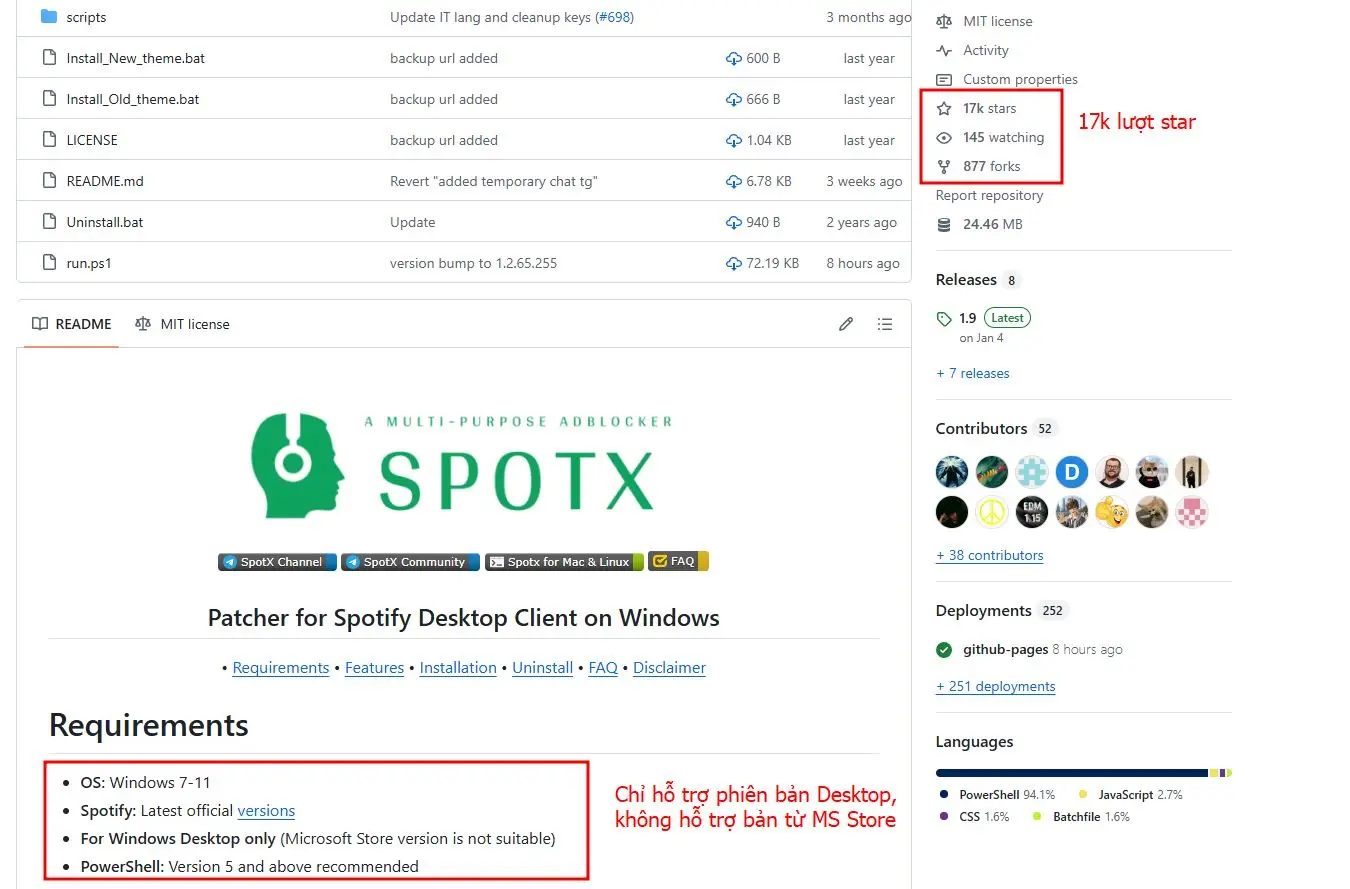Image resolution: width=1350 pixels, height=889 pixels.
Task: Click the star icon beside 17k stars
Action: [944, 108]
